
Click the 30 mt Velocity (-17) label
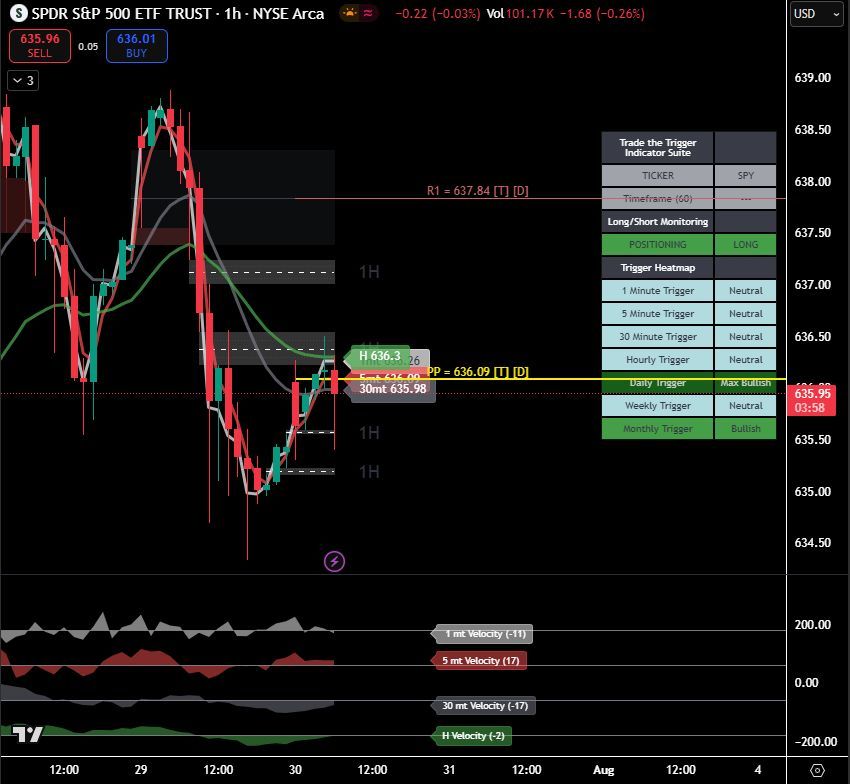coord(485,705)
